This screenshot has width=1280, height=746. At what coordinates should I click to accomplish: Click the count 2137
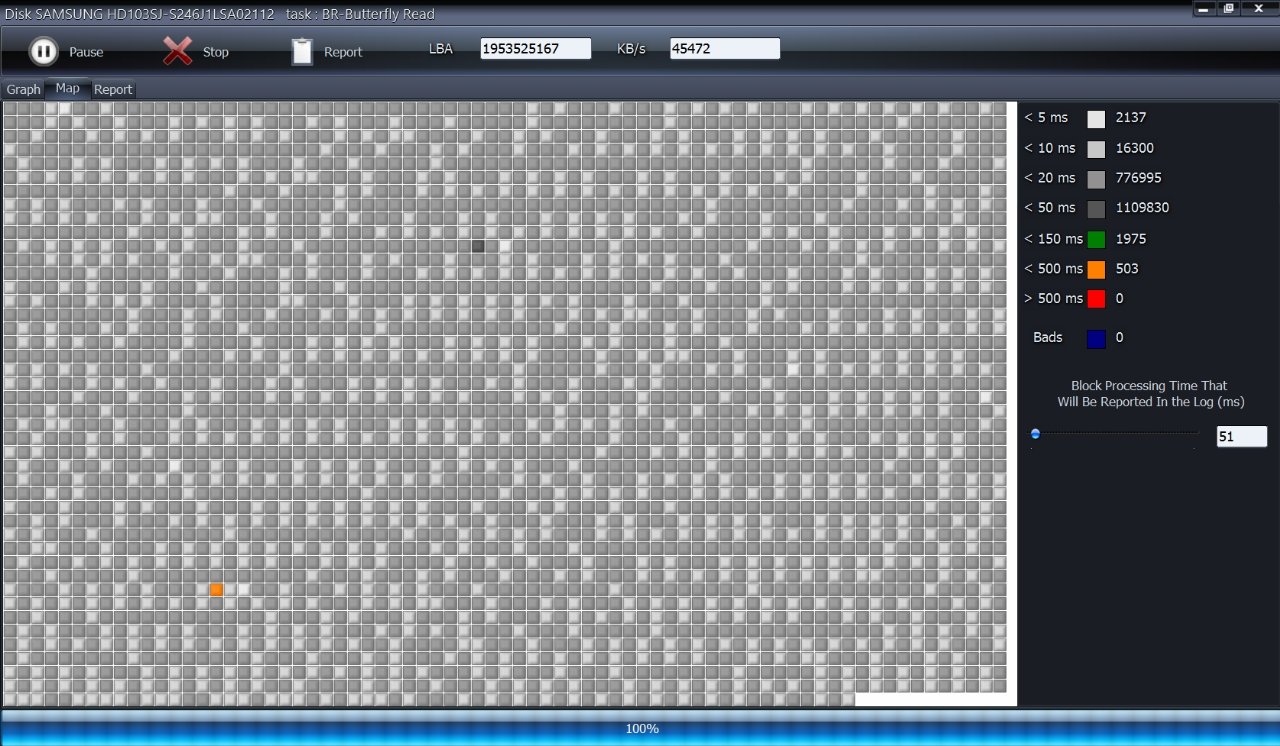[x=1131, y=118]
